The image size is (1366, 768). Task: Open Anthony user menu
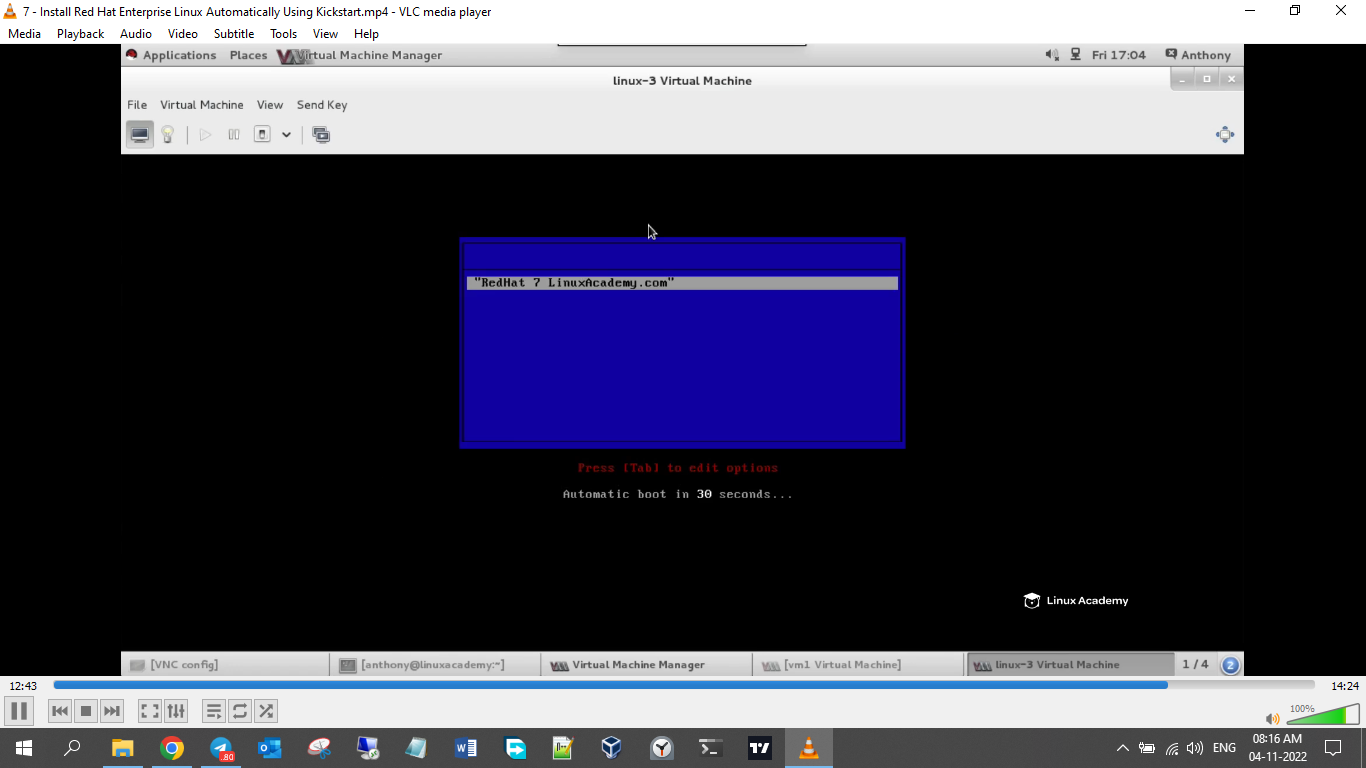point(1198,55)
